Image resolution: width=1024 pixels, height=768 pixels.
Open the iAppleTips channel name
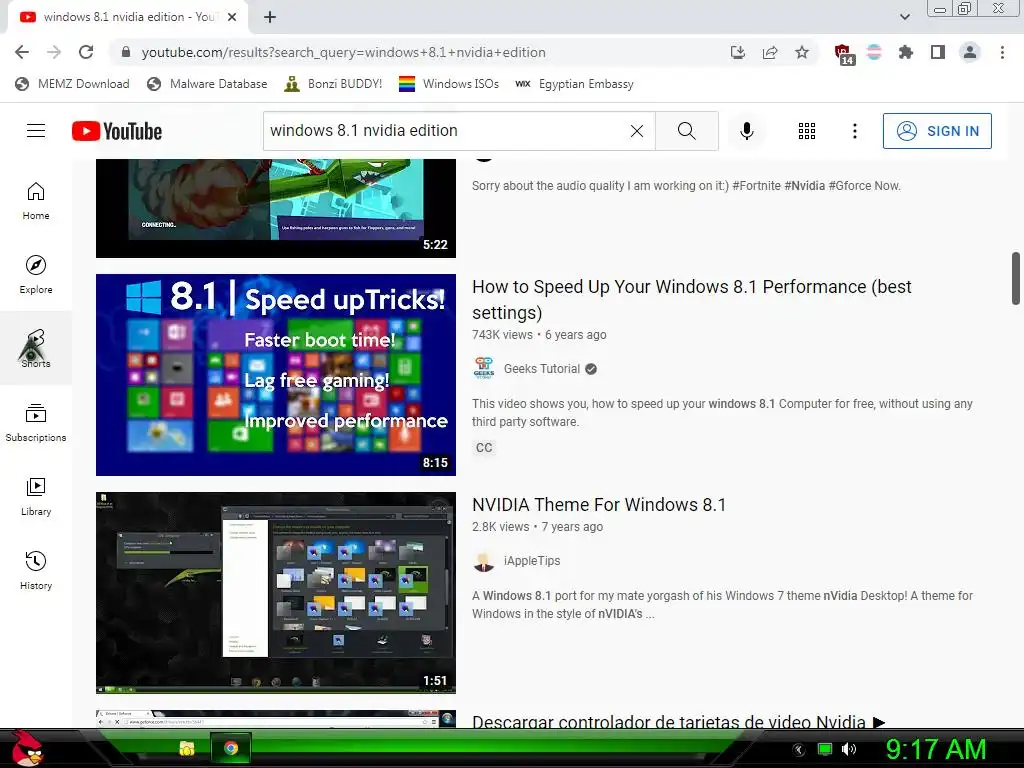(532, 560)
